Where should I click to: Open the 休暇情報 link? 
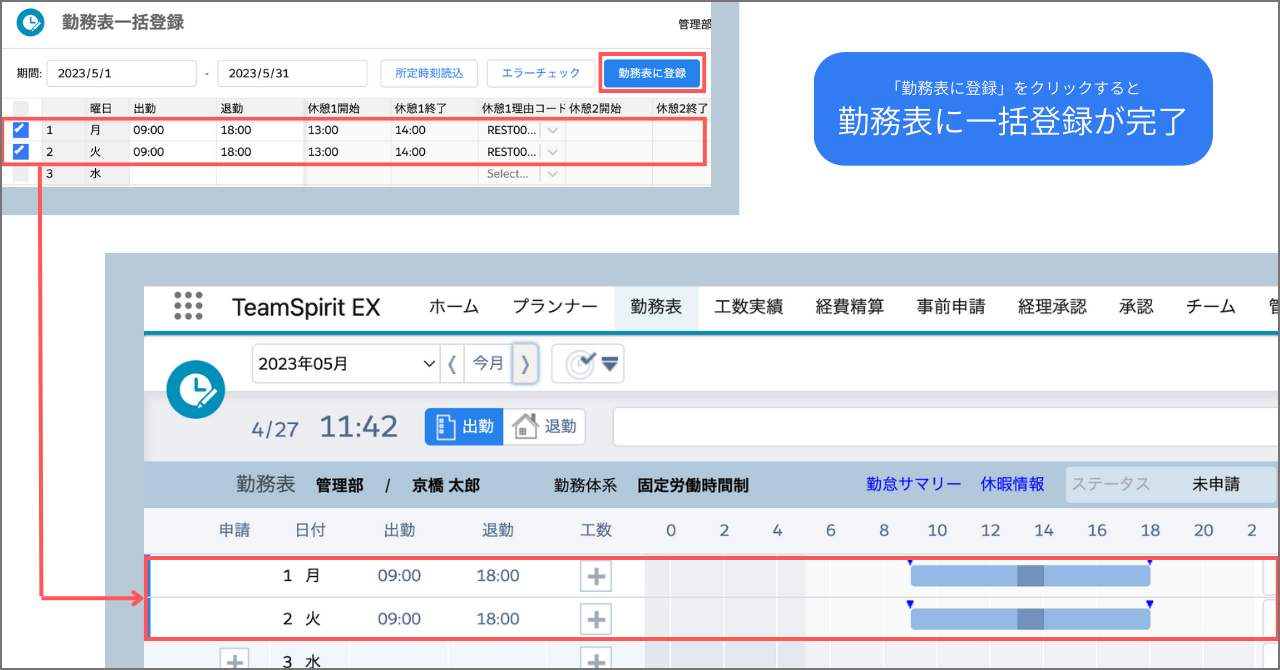tap(1013, 484)
